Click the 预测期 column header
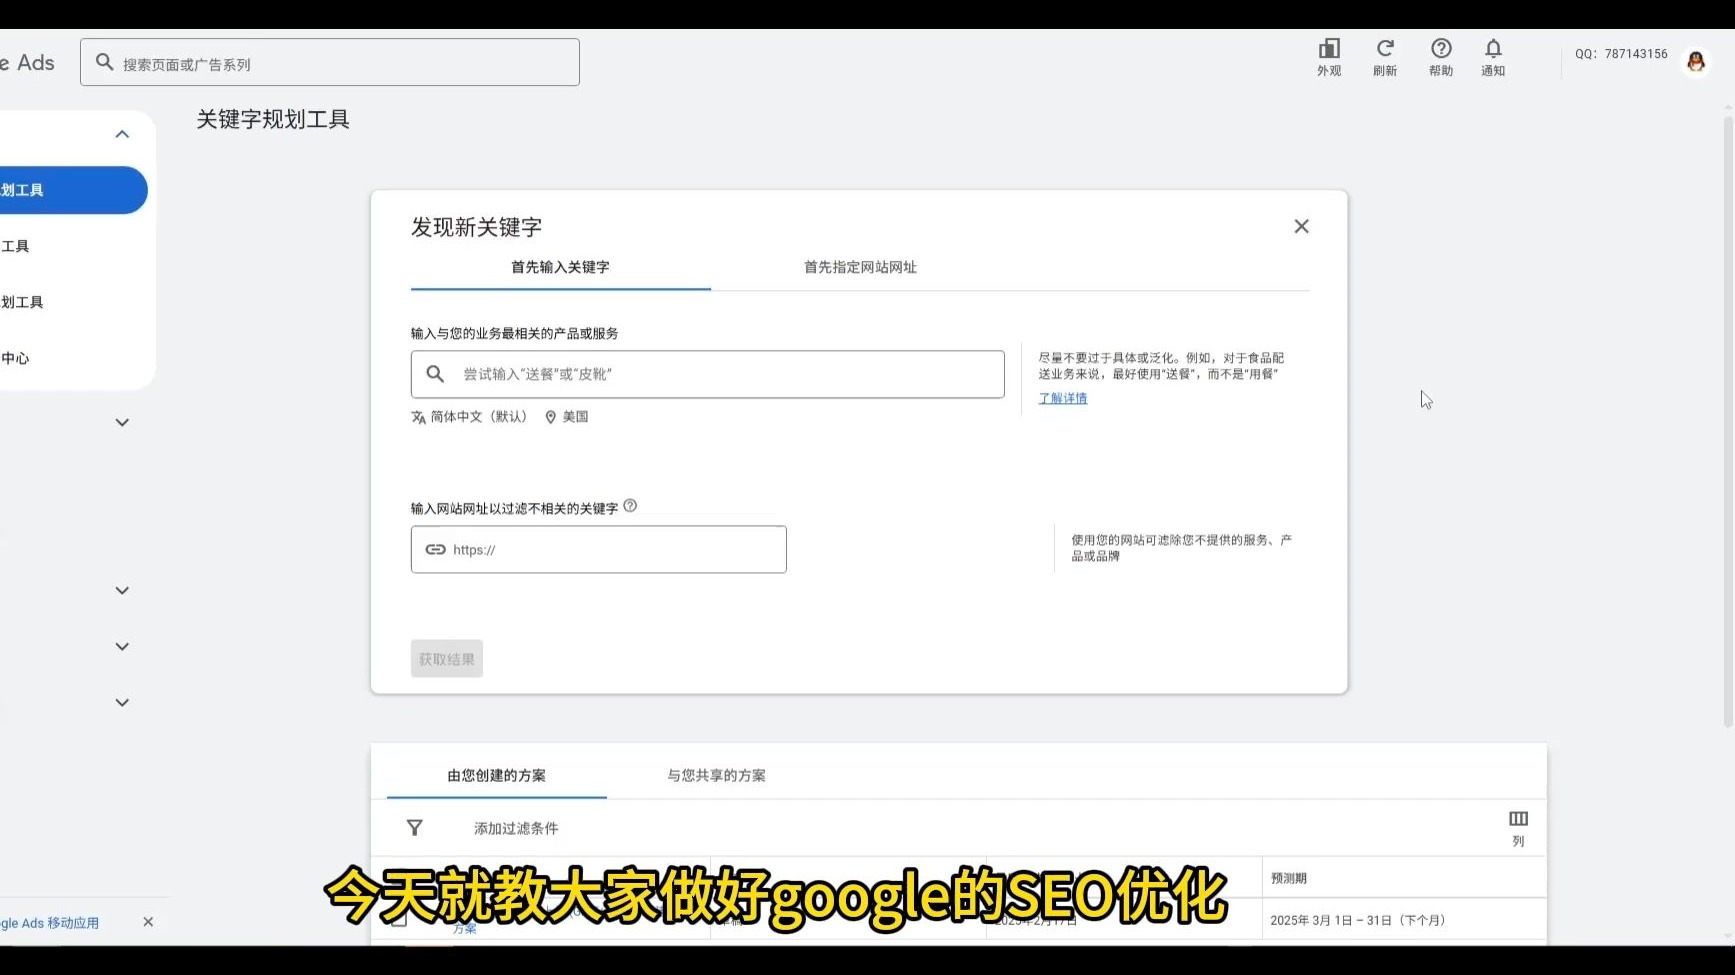 [x=1289, y=878]
